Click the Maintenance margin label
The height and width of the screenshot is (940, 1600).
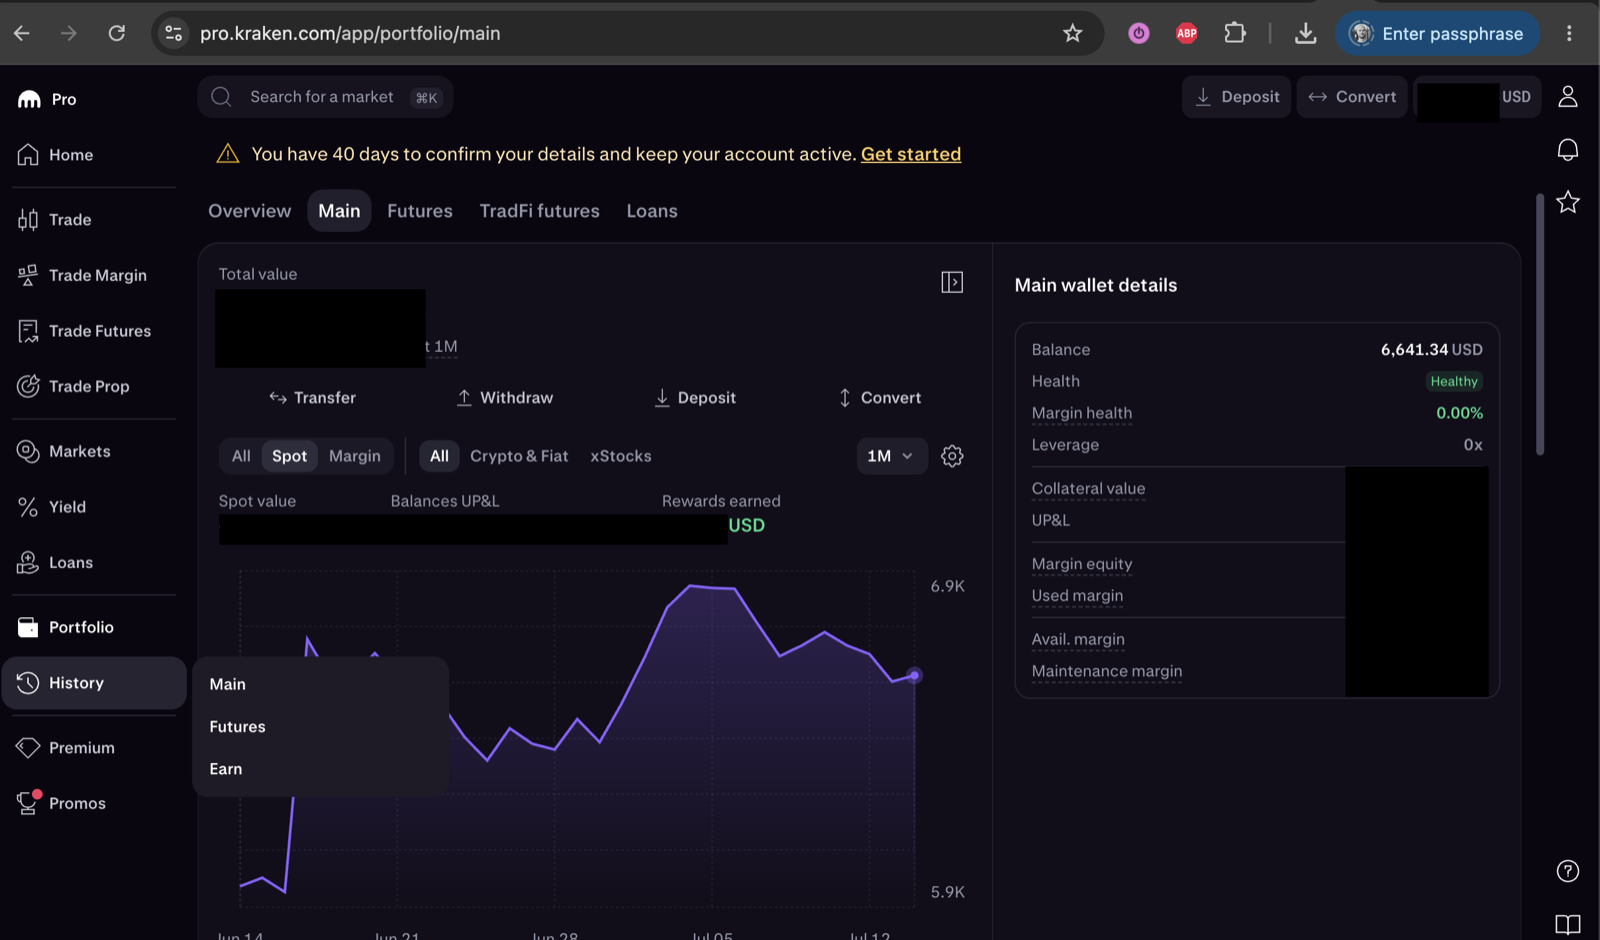(x=1107, y=671)
